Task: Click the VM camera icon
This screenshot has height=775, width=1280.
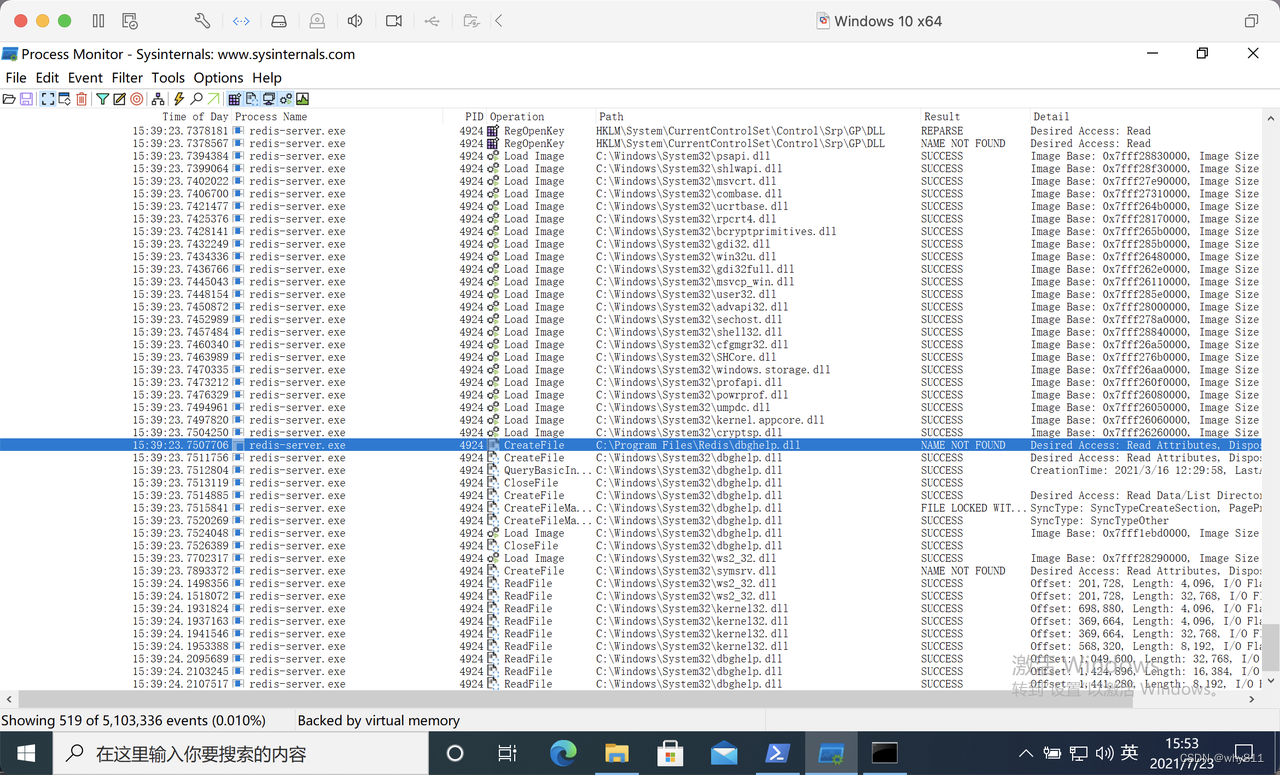Action: [394, 21]
